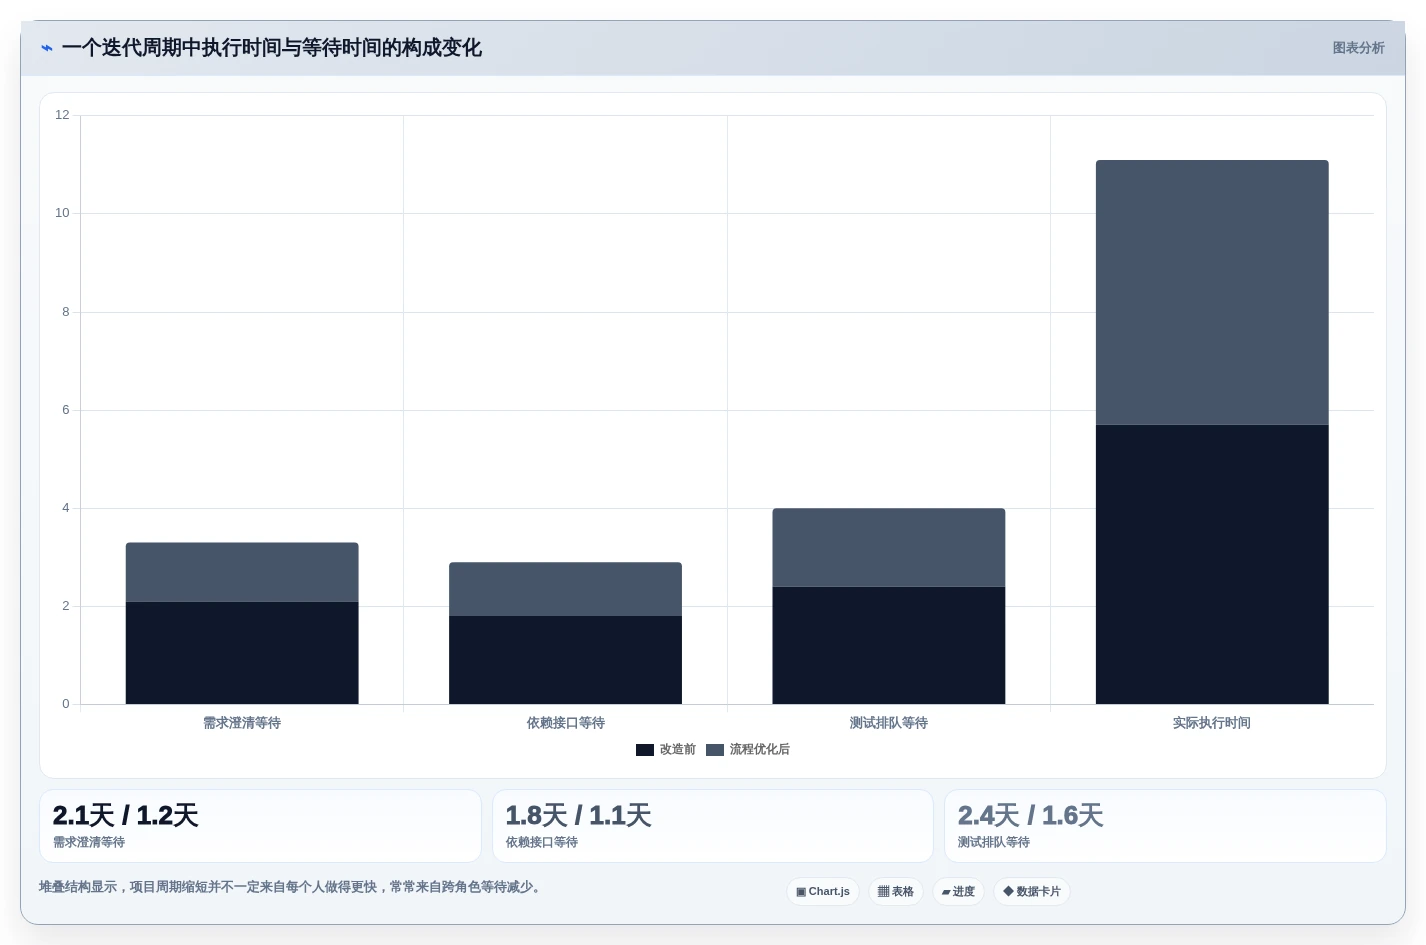The height and width of the screenshot is (945, 1426).
Task: Click the 流程优化后 gray legend swatch
Action: click(x=715, y=750)
